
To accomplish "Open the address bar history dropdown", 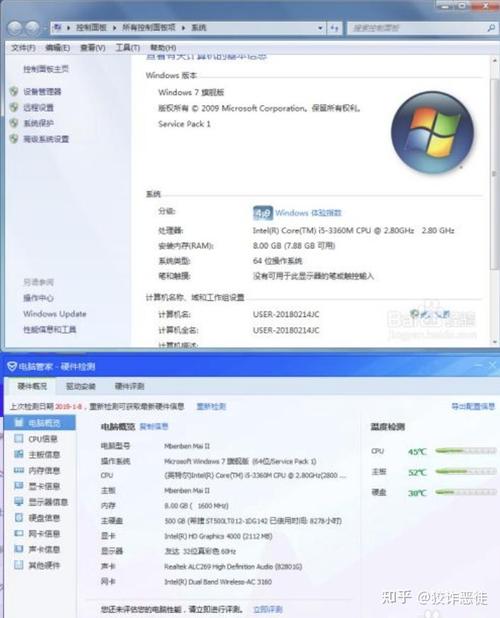I will tap(320, 28).
